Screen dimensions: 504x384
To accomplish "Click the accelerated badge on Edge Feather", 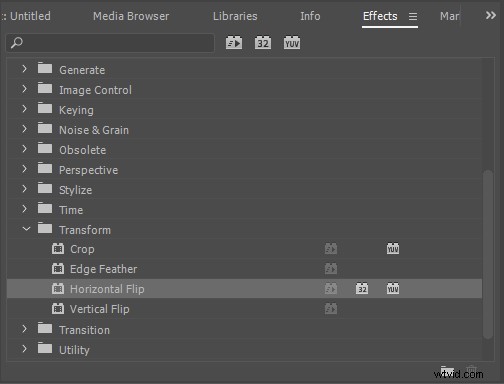I will pos(331,269).
